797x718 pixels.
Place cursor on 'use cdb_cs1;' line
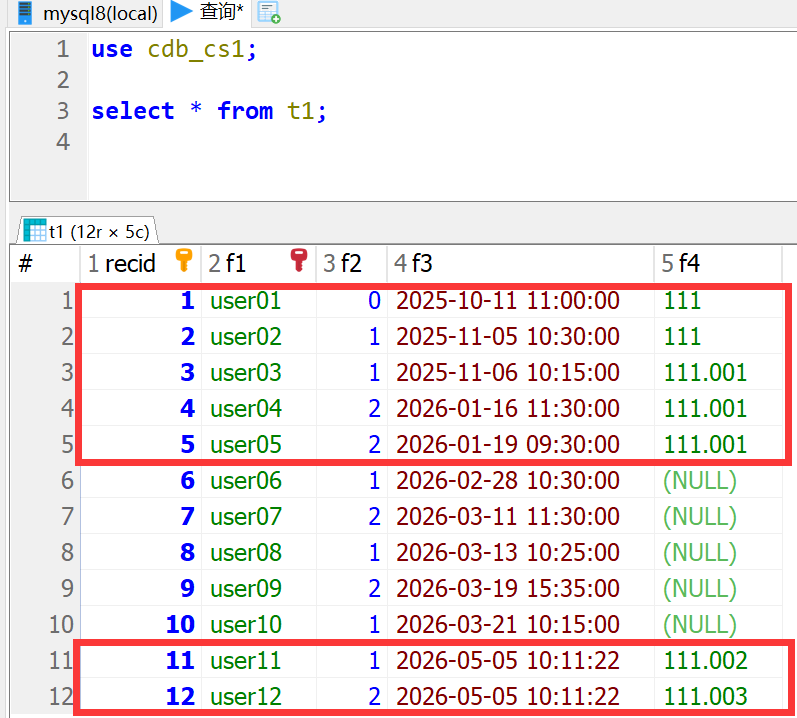(174, 49)
